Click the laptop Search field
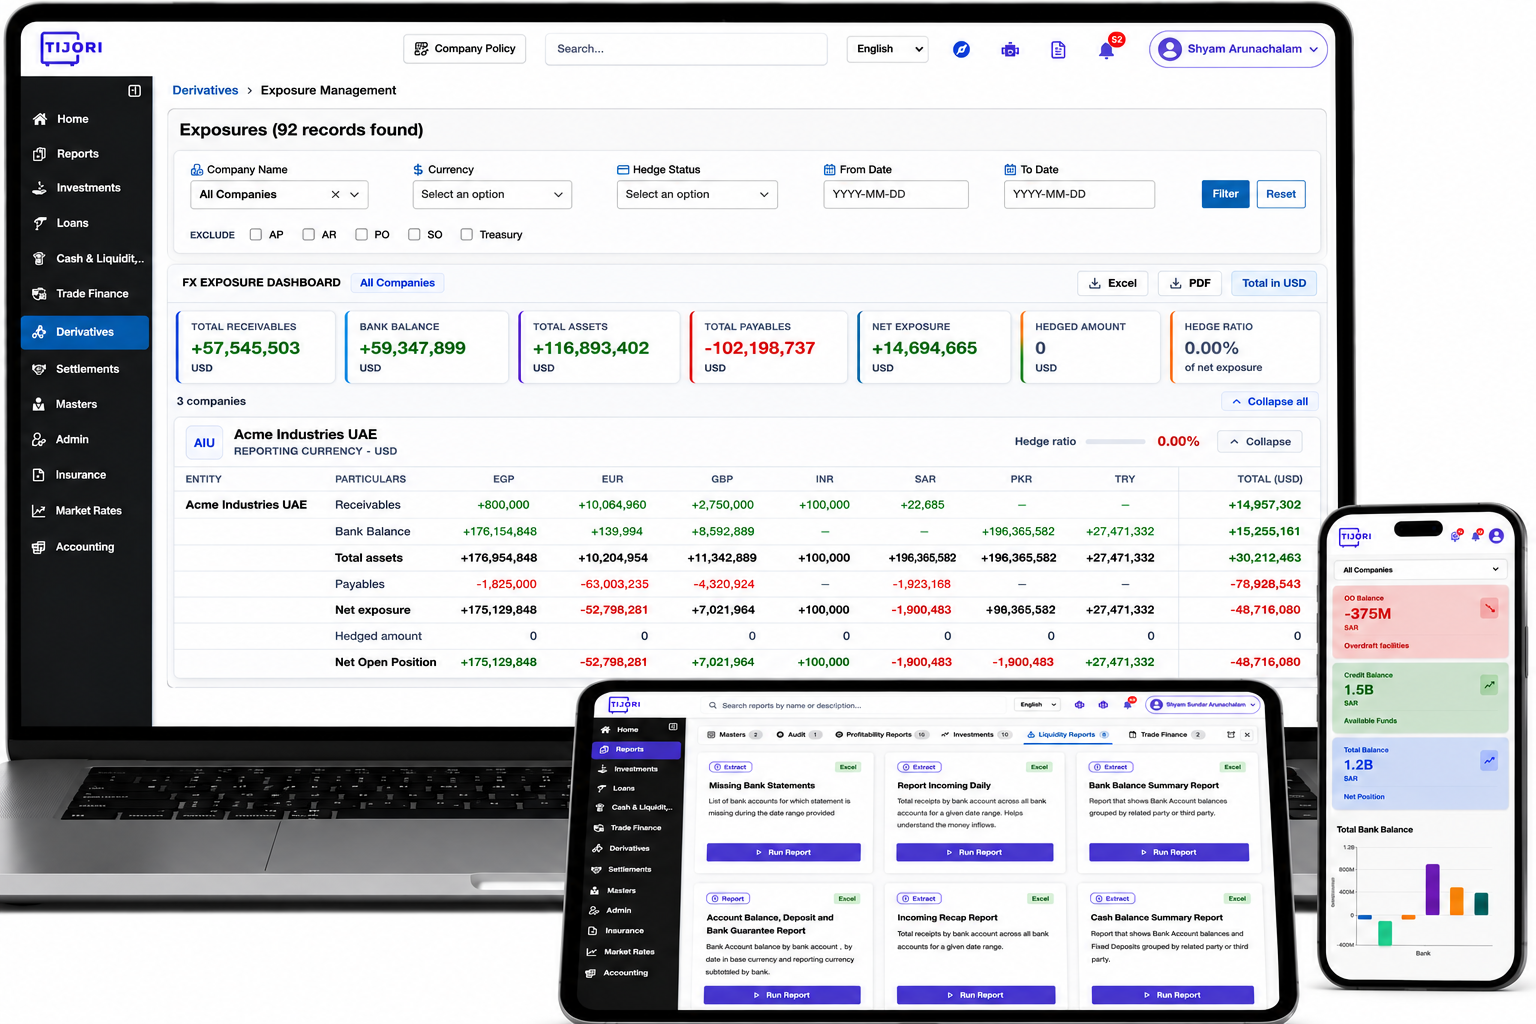This screenshot has width=1536, height=1024. pyautogui.click(x=686, y=49)
